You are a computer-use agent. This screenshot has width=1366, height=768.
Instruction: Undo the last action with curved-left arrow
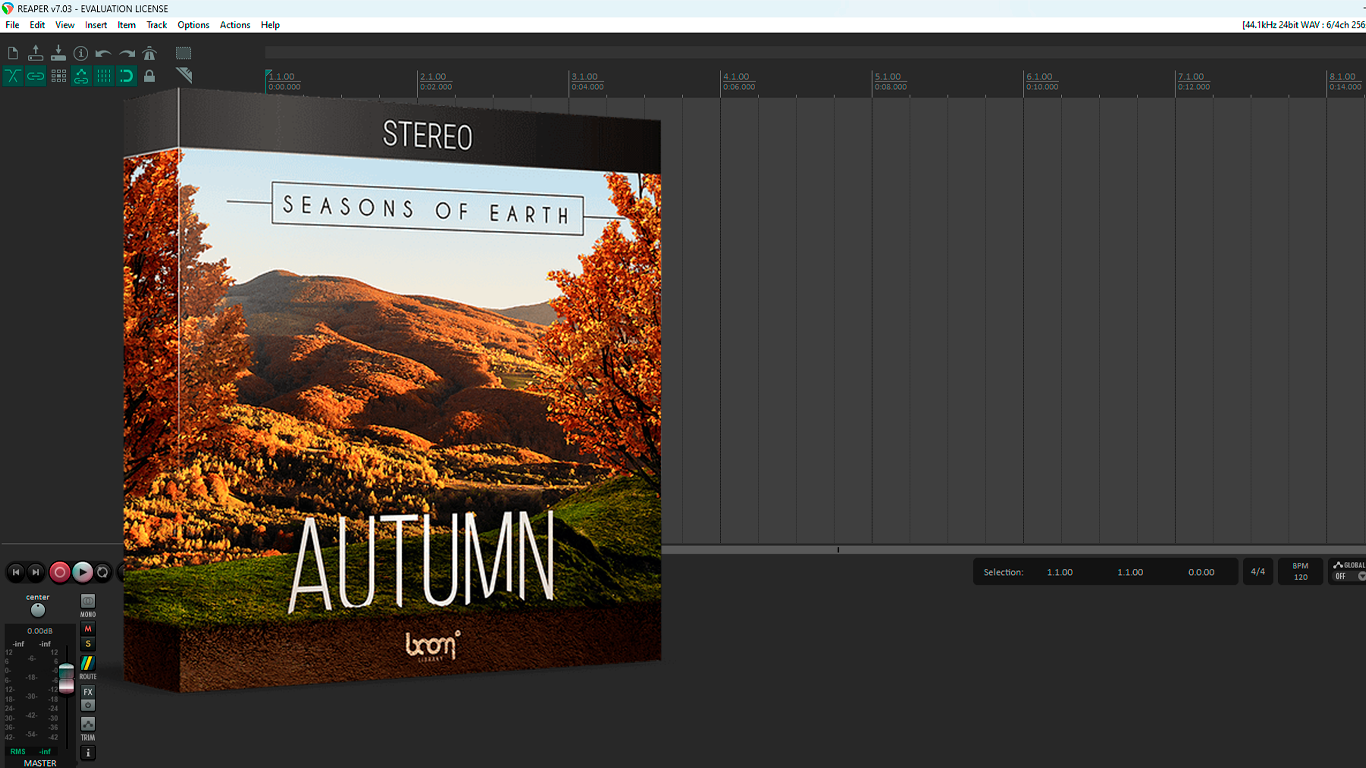[104, 53]
